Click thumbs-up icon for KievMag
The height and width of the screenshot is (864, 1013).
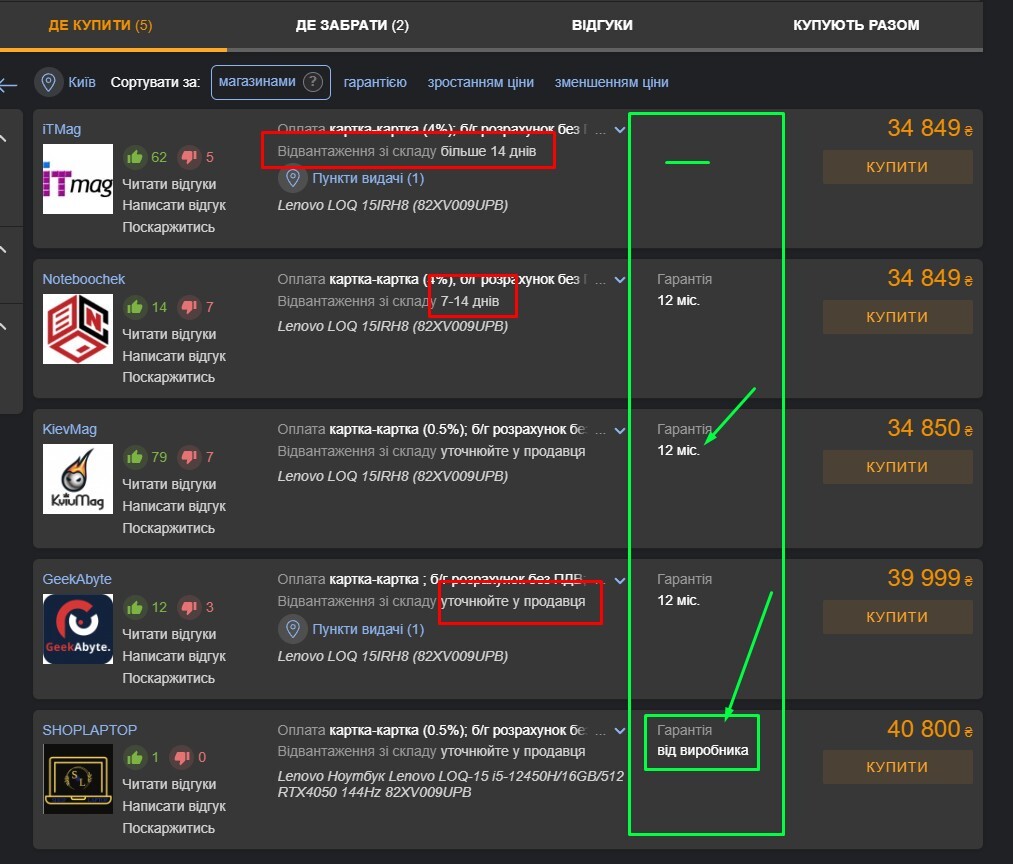(x=134, y=457)
